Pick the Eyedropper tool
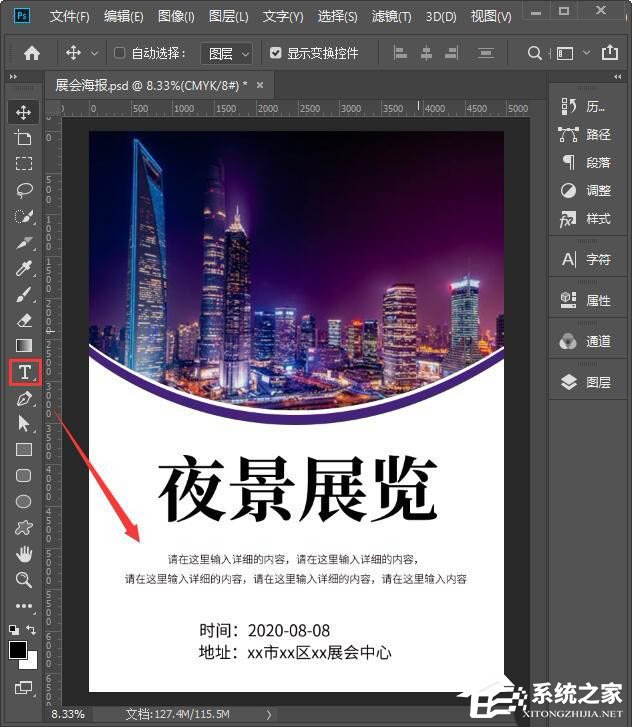This screenshot has width=632, height=727. point(24,268)
